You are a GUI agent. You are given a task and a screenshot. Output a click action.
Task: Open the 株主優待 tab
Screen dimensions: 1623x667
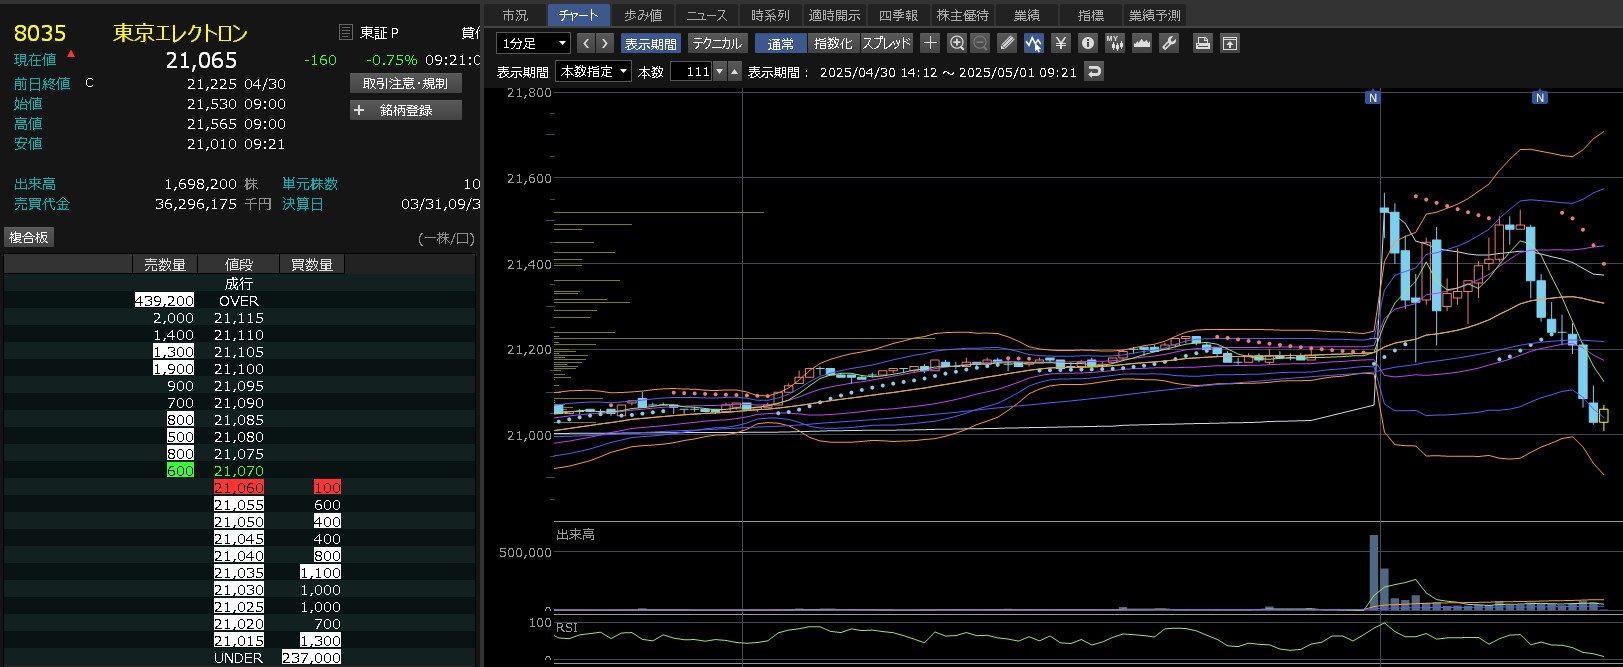pos(962,15)
